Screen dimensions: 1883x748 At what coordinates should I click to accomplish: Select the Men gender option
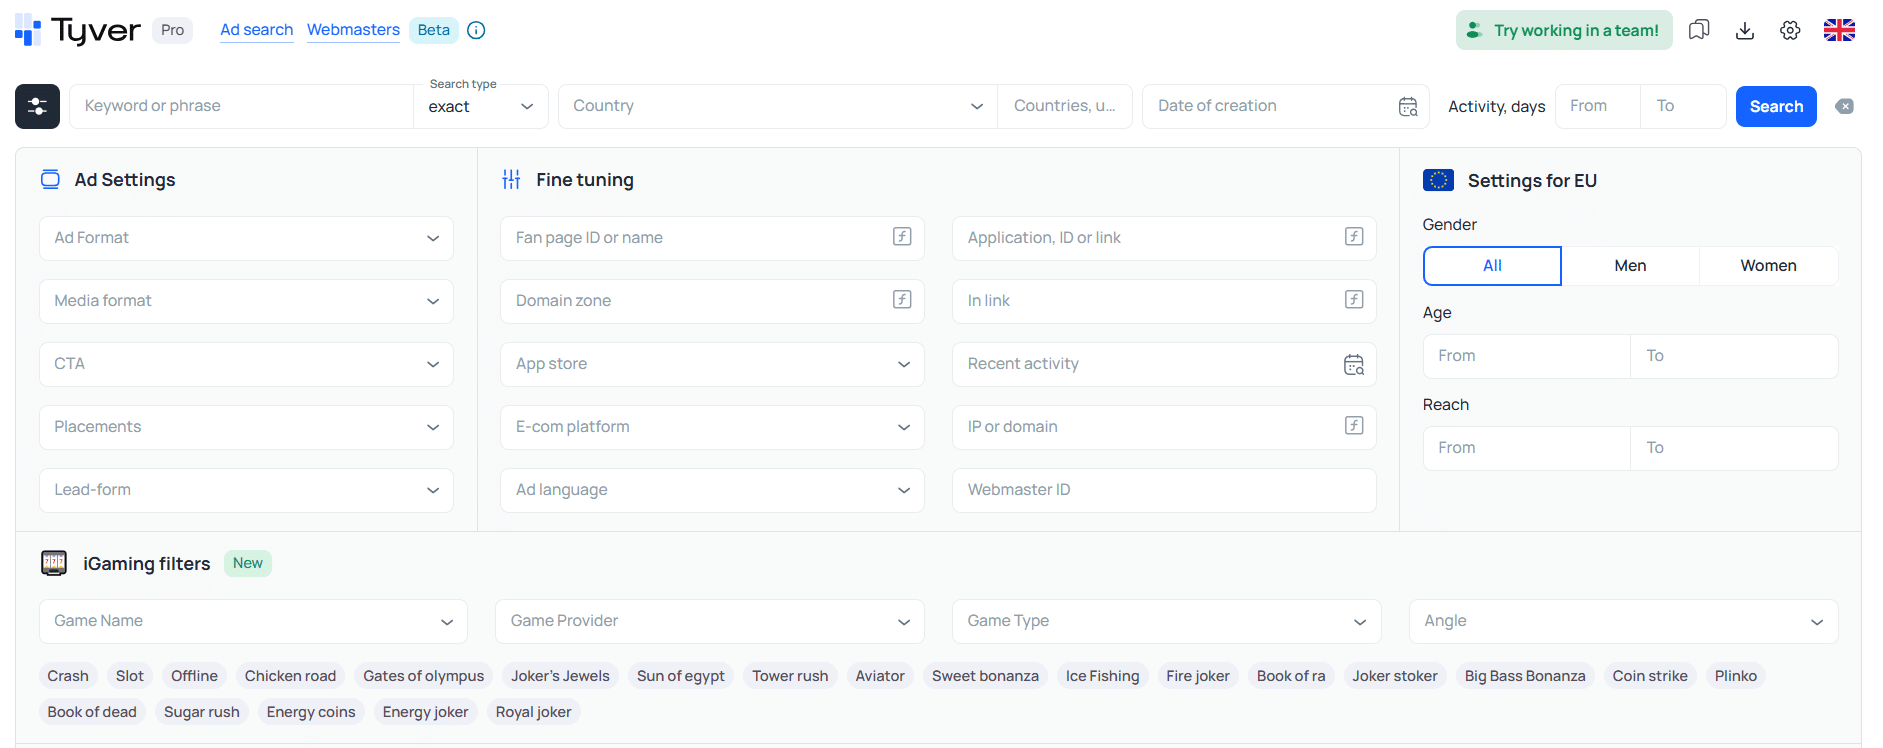(x=1630, y=266)
